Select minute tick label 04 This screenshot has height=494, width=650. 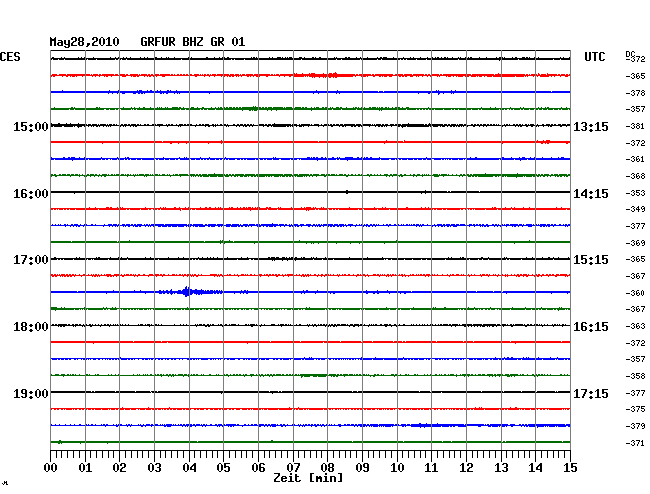pos(189,468)
